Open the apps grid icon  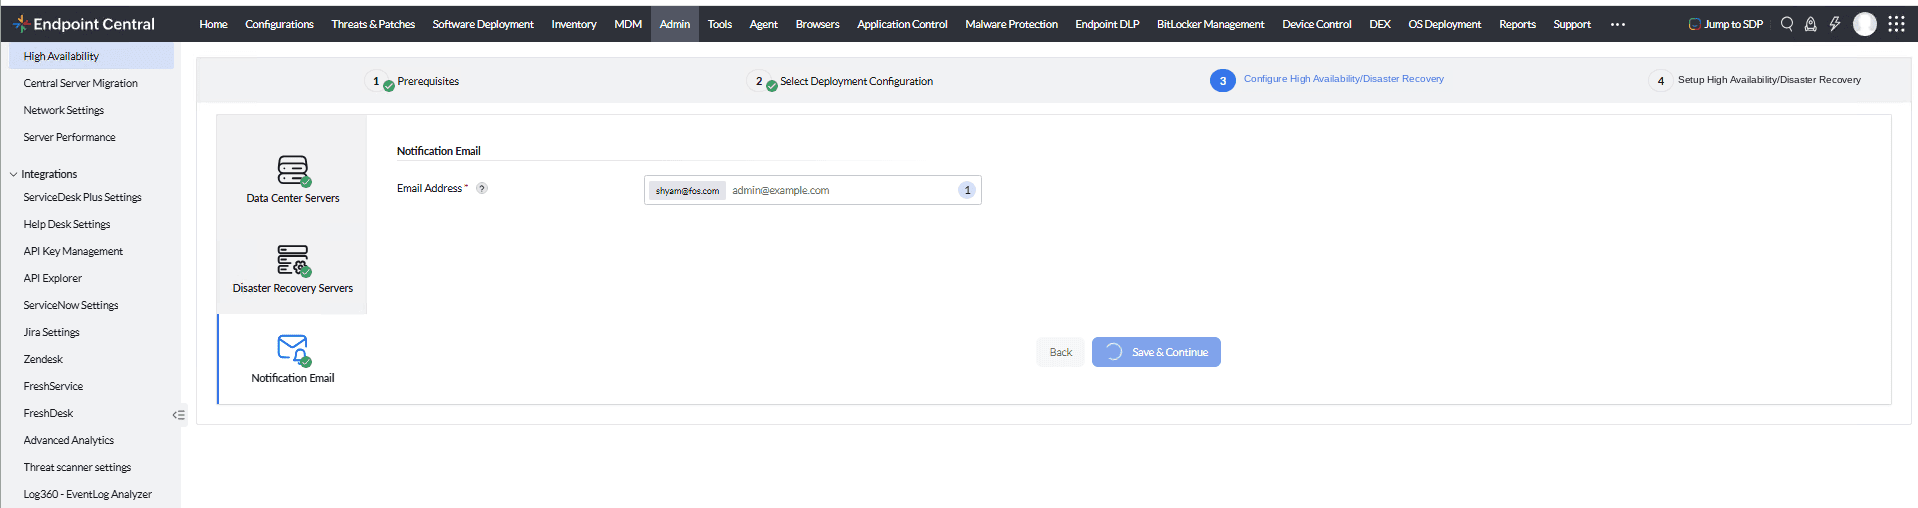pyautogui.click(x=1896, y=24)
